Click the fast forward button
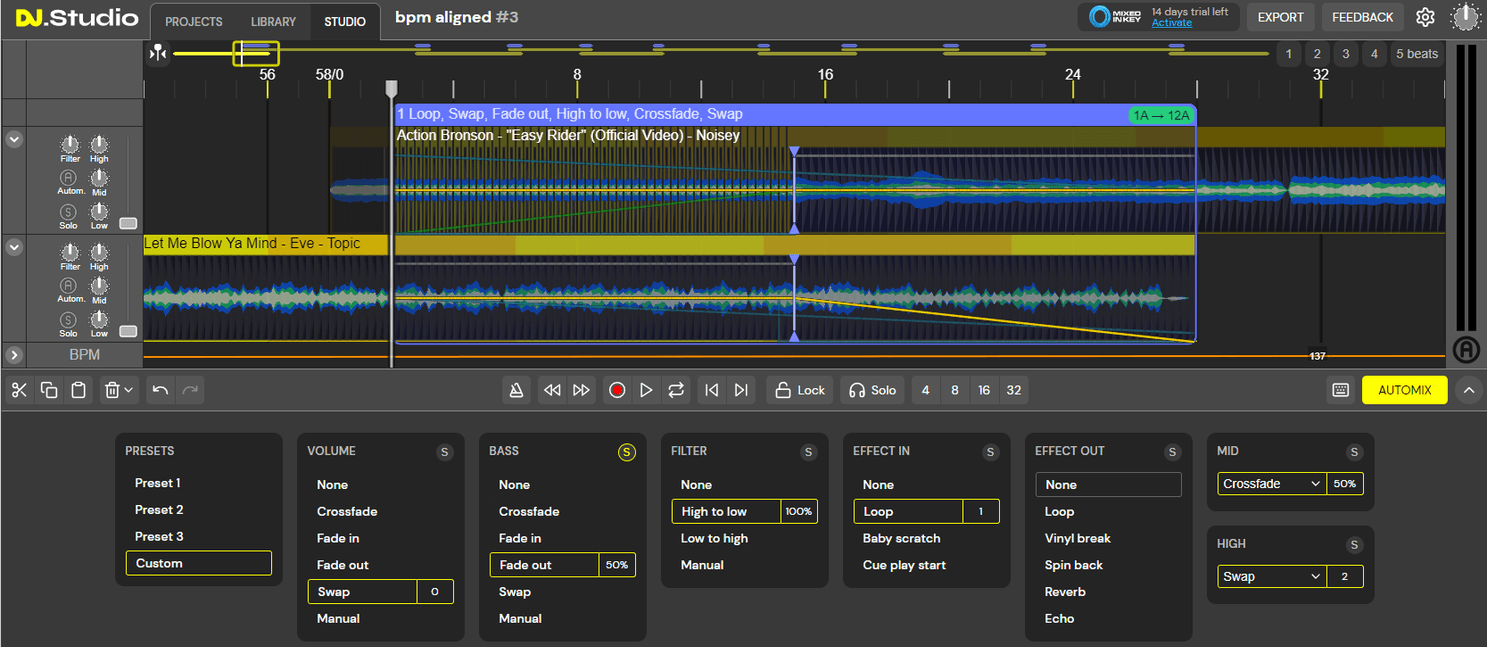The width and height of the screenshot is (1487, 647). pos(581,390)
